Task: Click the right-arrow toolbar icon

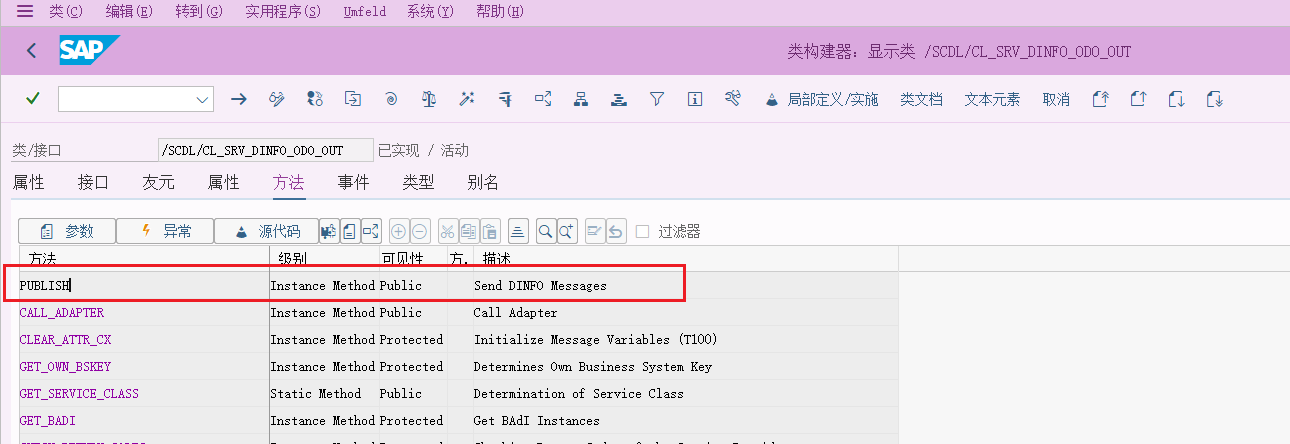Action: 239,98
